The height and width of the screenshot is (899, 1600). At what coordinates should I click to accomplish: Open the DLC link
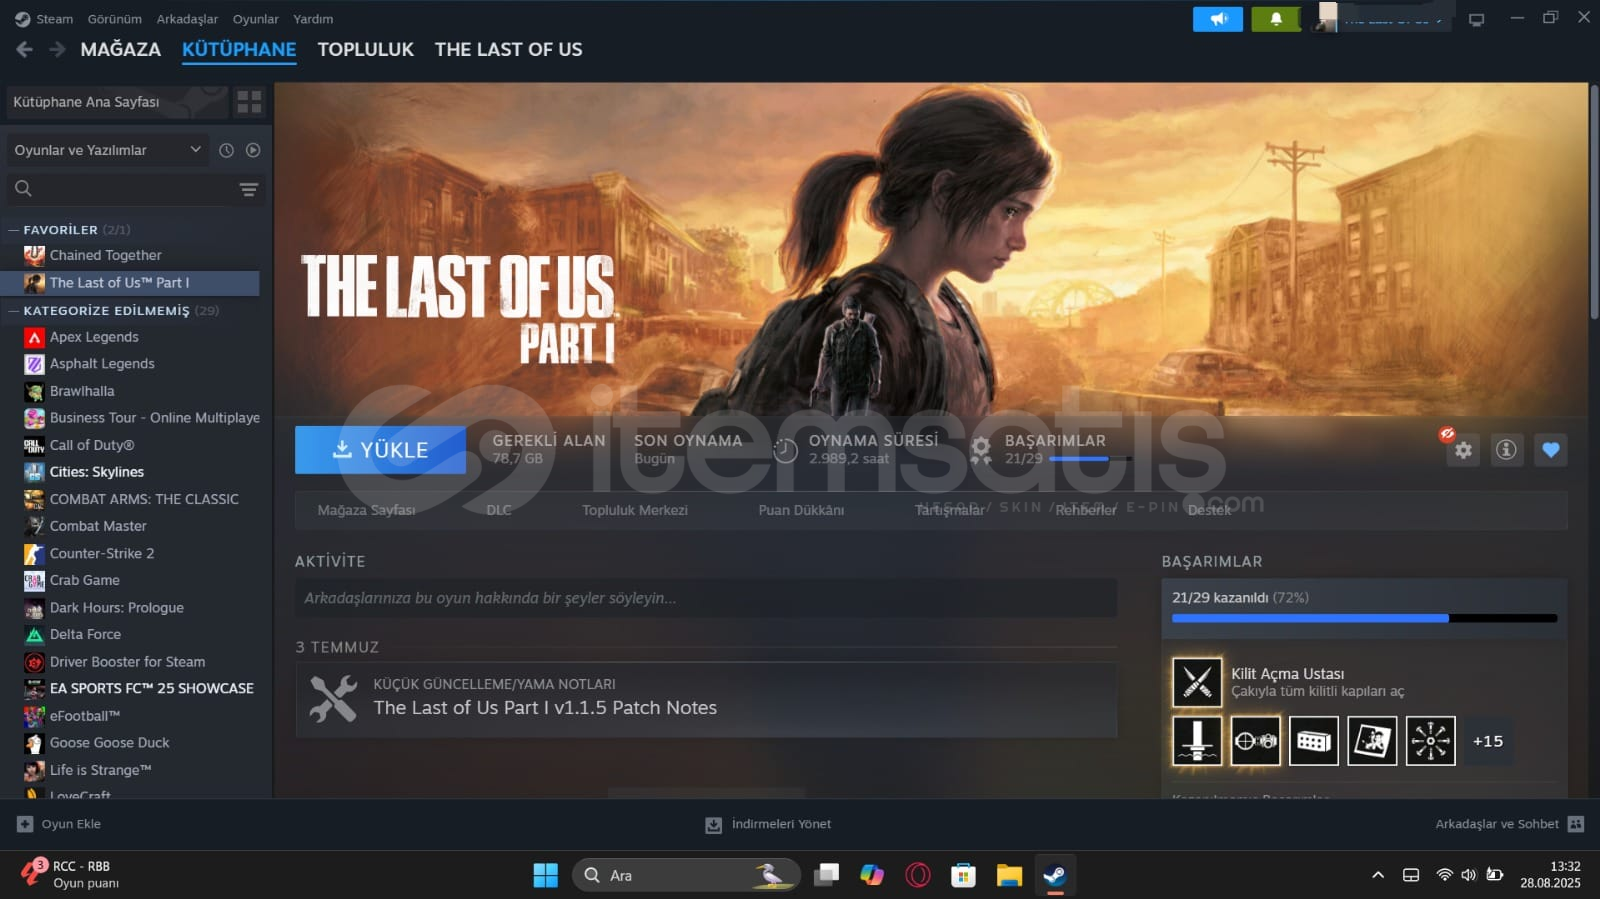[x=499, y=510]
